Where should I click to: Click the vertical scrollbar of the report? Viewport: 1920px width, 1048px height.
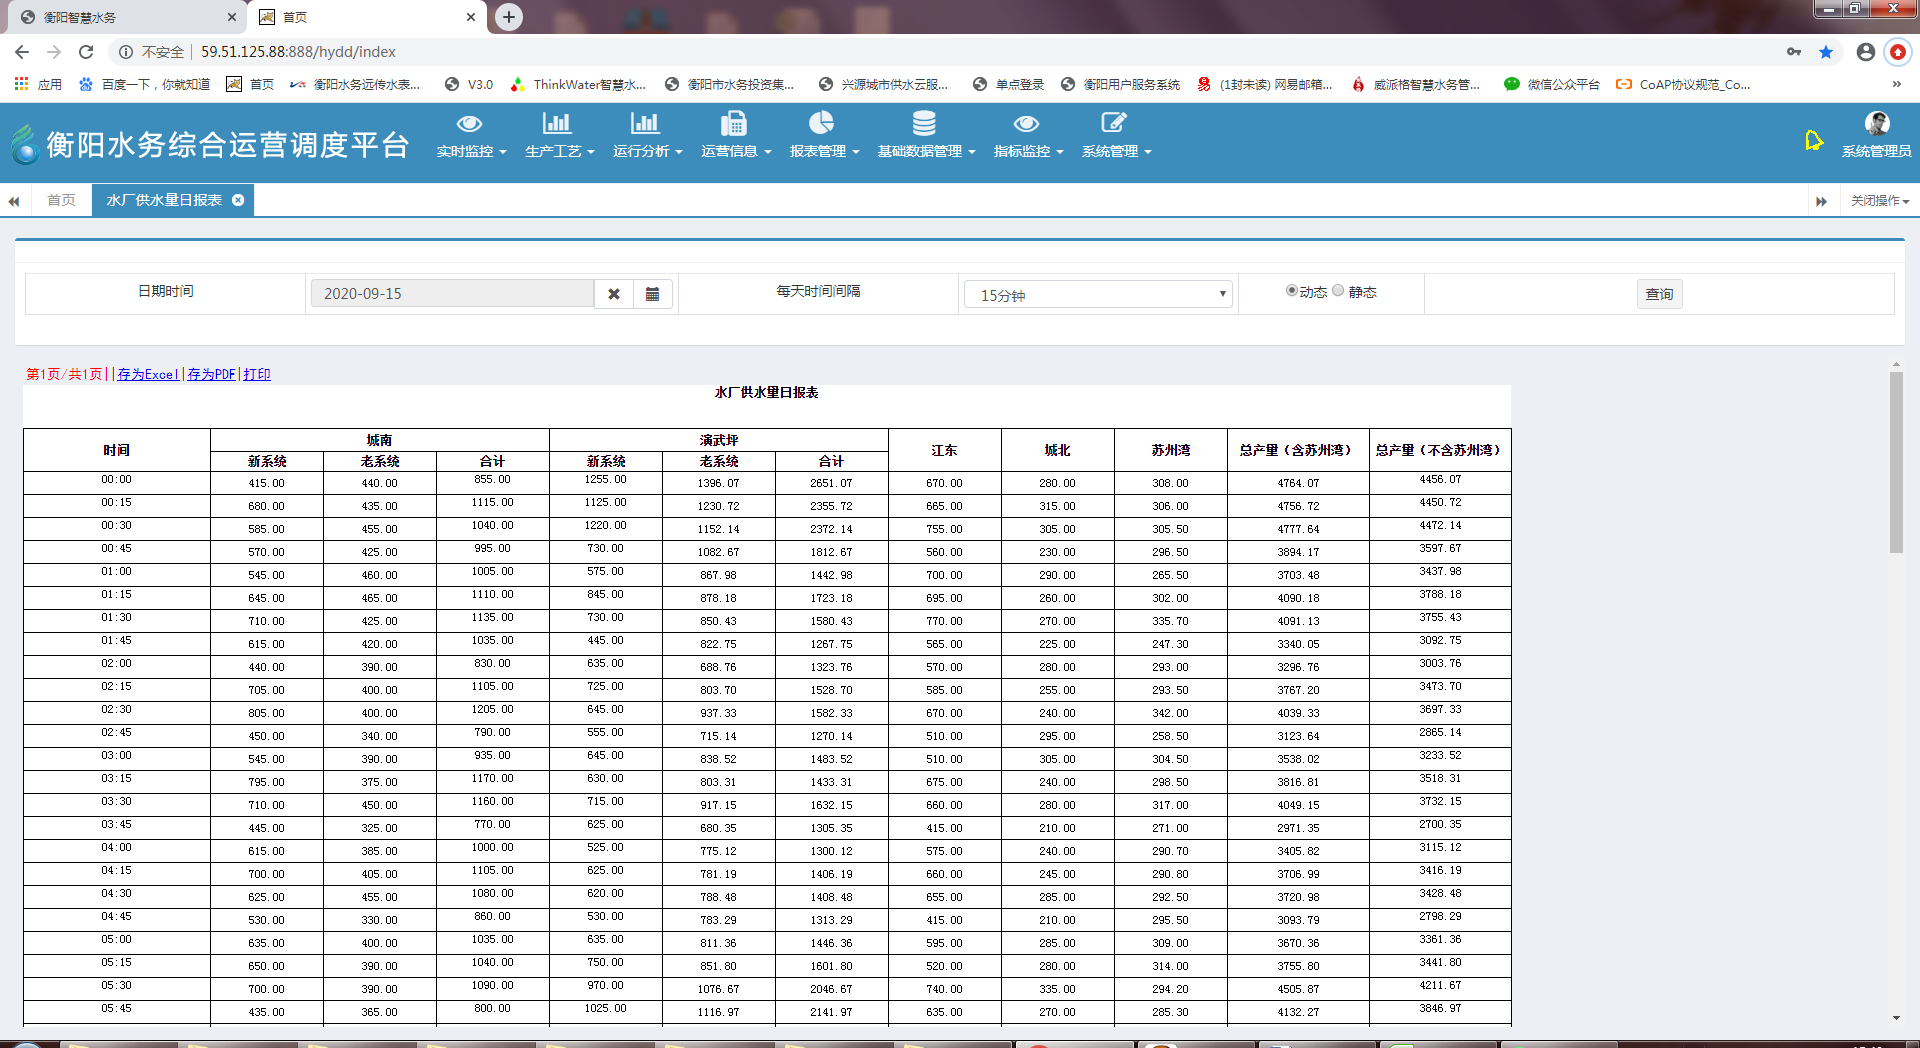[1896, 460]
